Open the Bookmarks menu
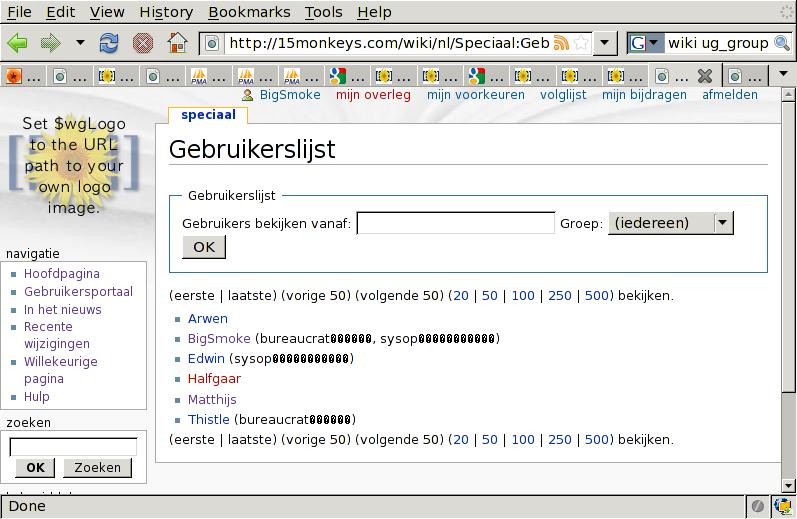Image resolution: width=797 pixels, height=519 pixels. [x=249, y=12]
